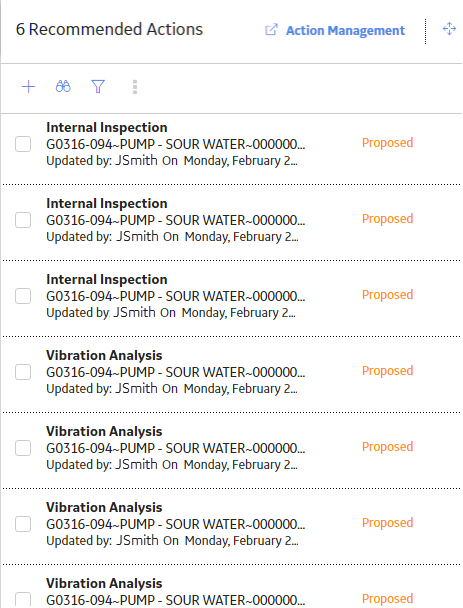Open the filter funnel icon
This screenshot has width=463, height=608.
click(x=98, y=86)
